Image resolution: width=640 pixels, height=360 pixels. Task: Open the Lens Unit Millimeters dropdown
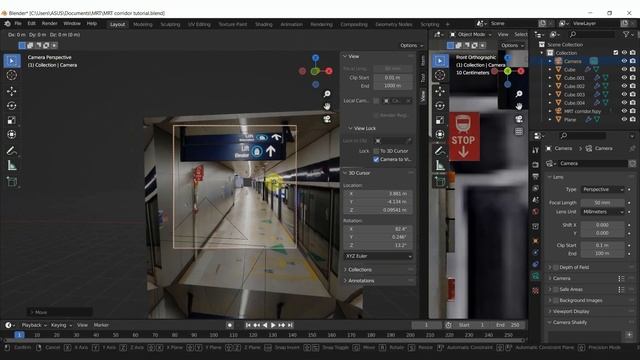(602, 212)
